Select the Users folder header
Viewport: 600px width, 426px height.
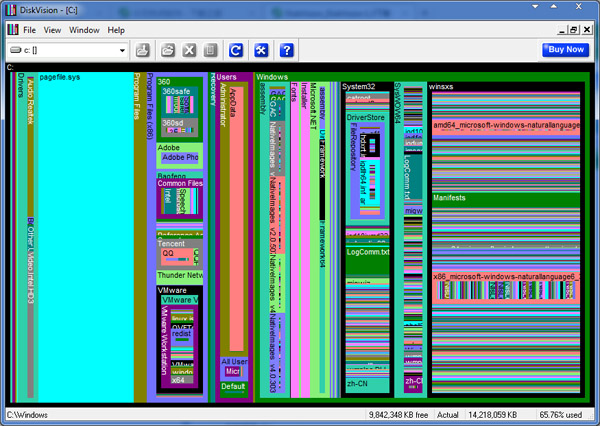coord(228,77)
